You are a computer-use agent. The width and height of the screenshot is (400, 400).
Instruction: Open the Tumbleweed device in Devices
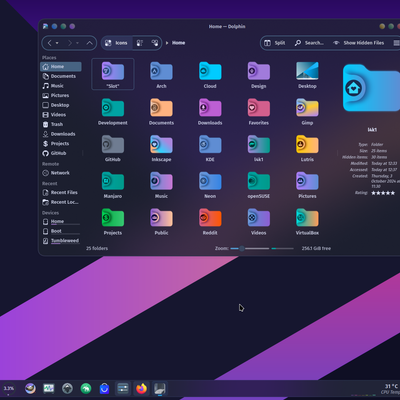point(61,241)
